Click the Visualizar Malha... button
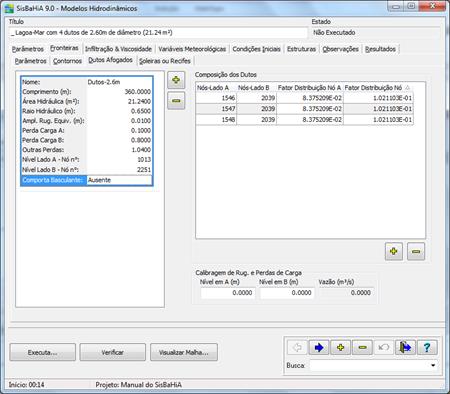450x394 pixels. 184,352
